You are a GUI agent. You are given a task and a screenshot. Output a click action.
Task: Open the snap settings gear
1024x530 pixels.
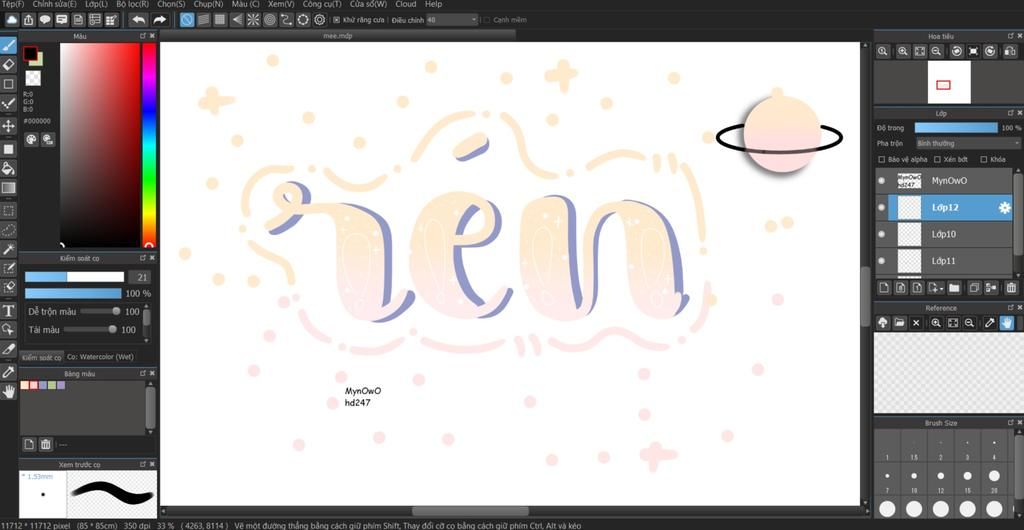click(x=319, y=20)
